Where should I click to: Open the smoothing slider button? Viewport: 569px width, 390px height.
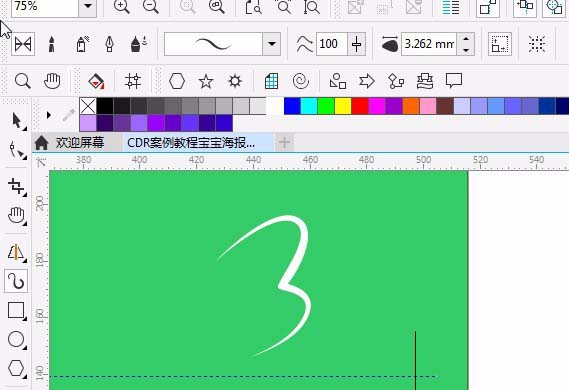tap(356, 44)
